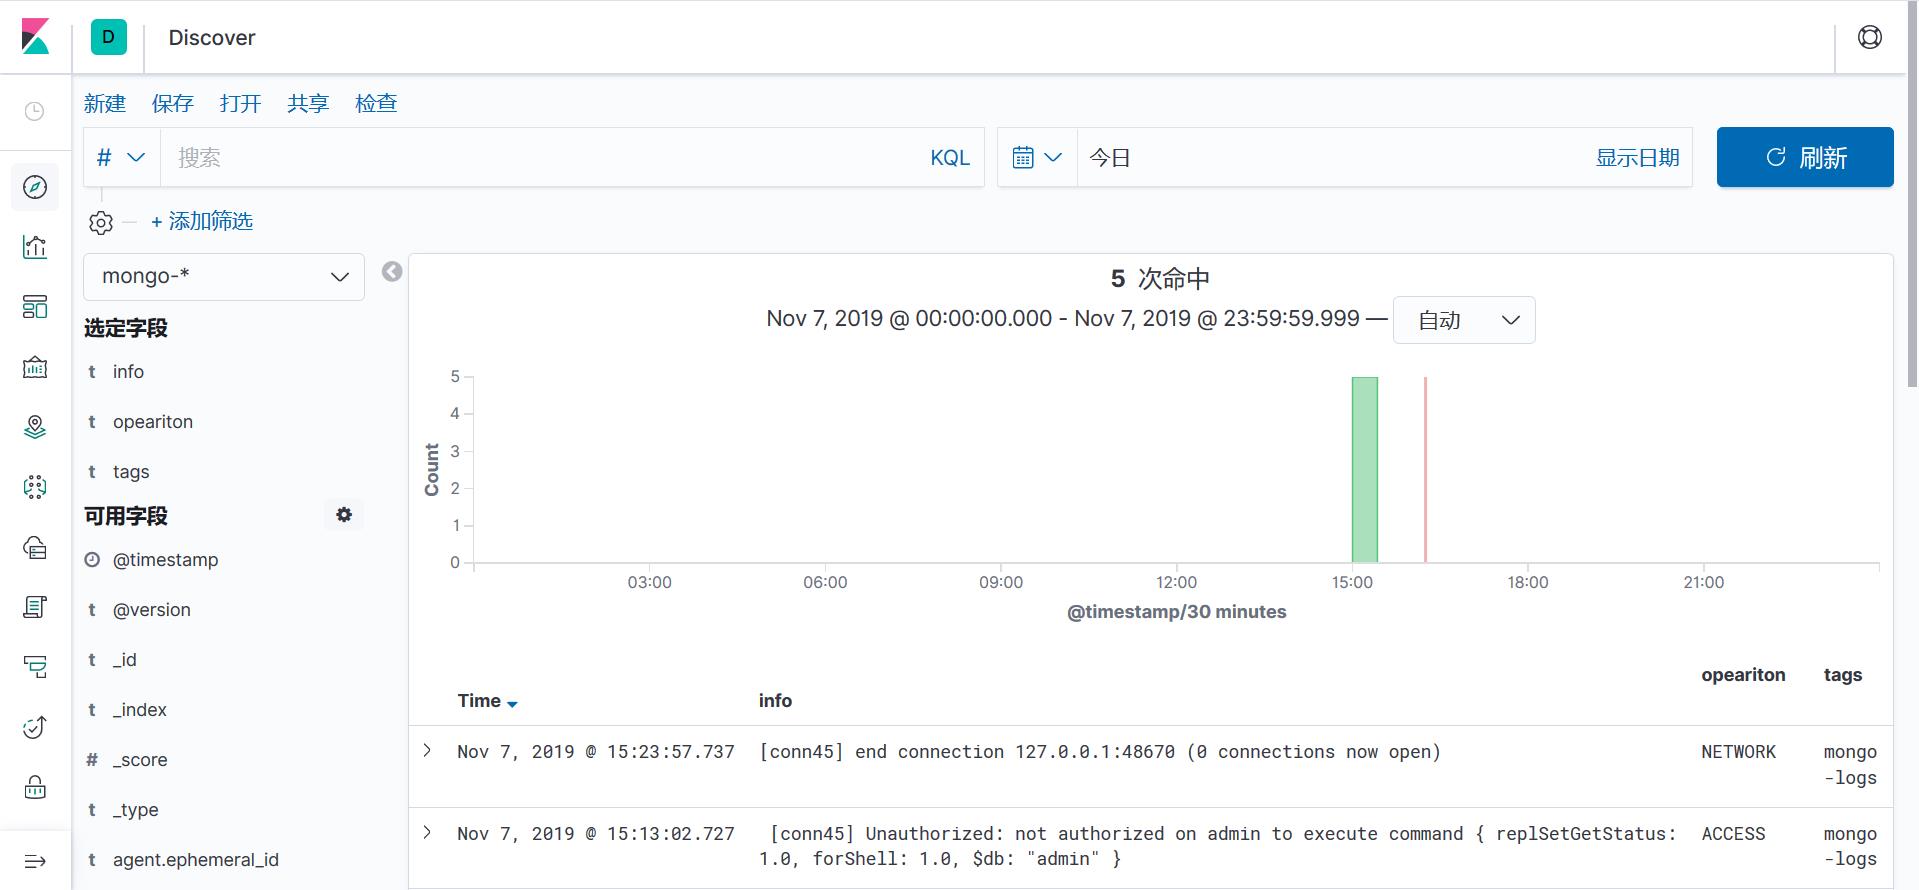The width and height of the screenshot is (1919, 890).
Task: Expand the 15:23:57.737 log row
Action: click(x=428, y=750)
